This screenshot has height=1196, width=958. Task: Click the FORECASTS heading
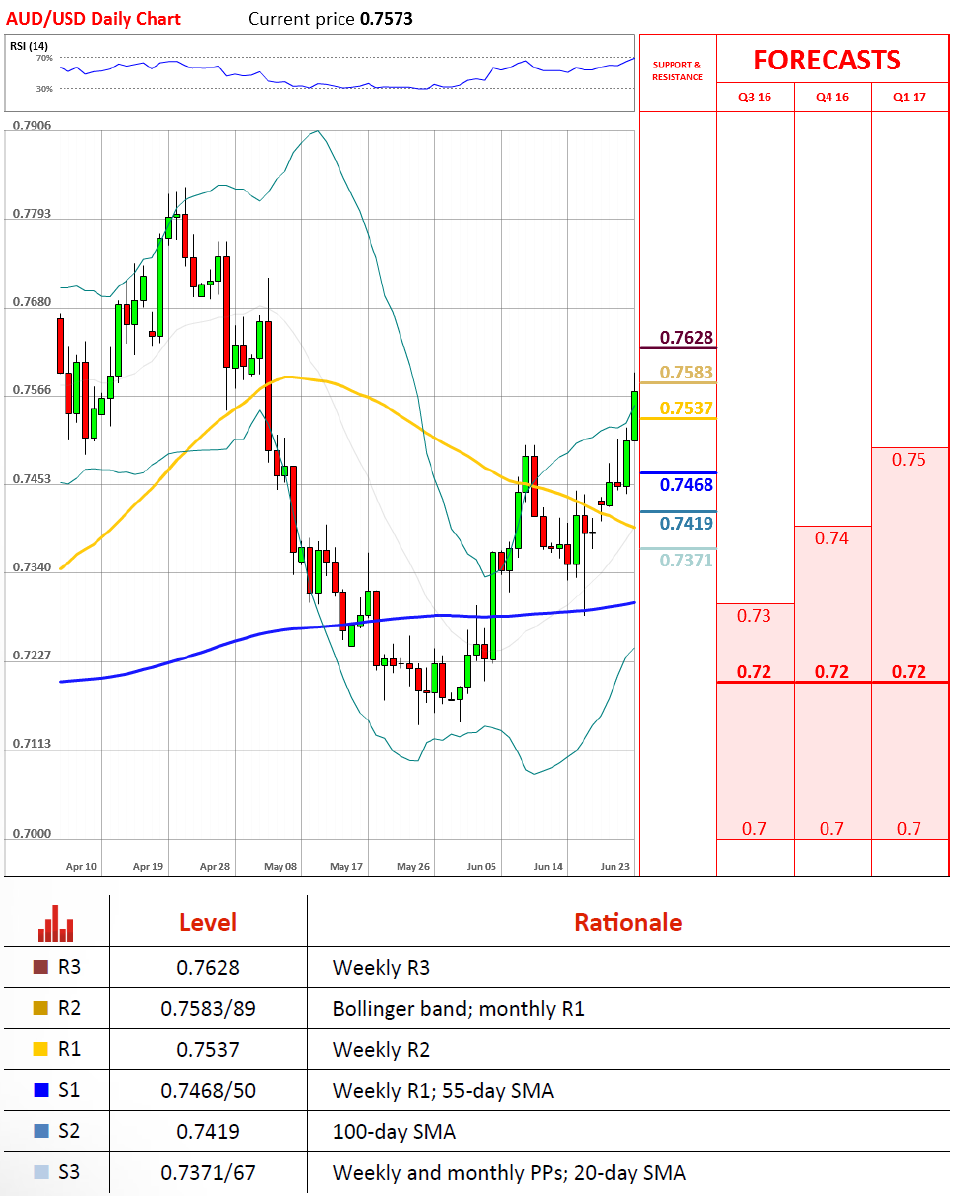tap(826, 60)
